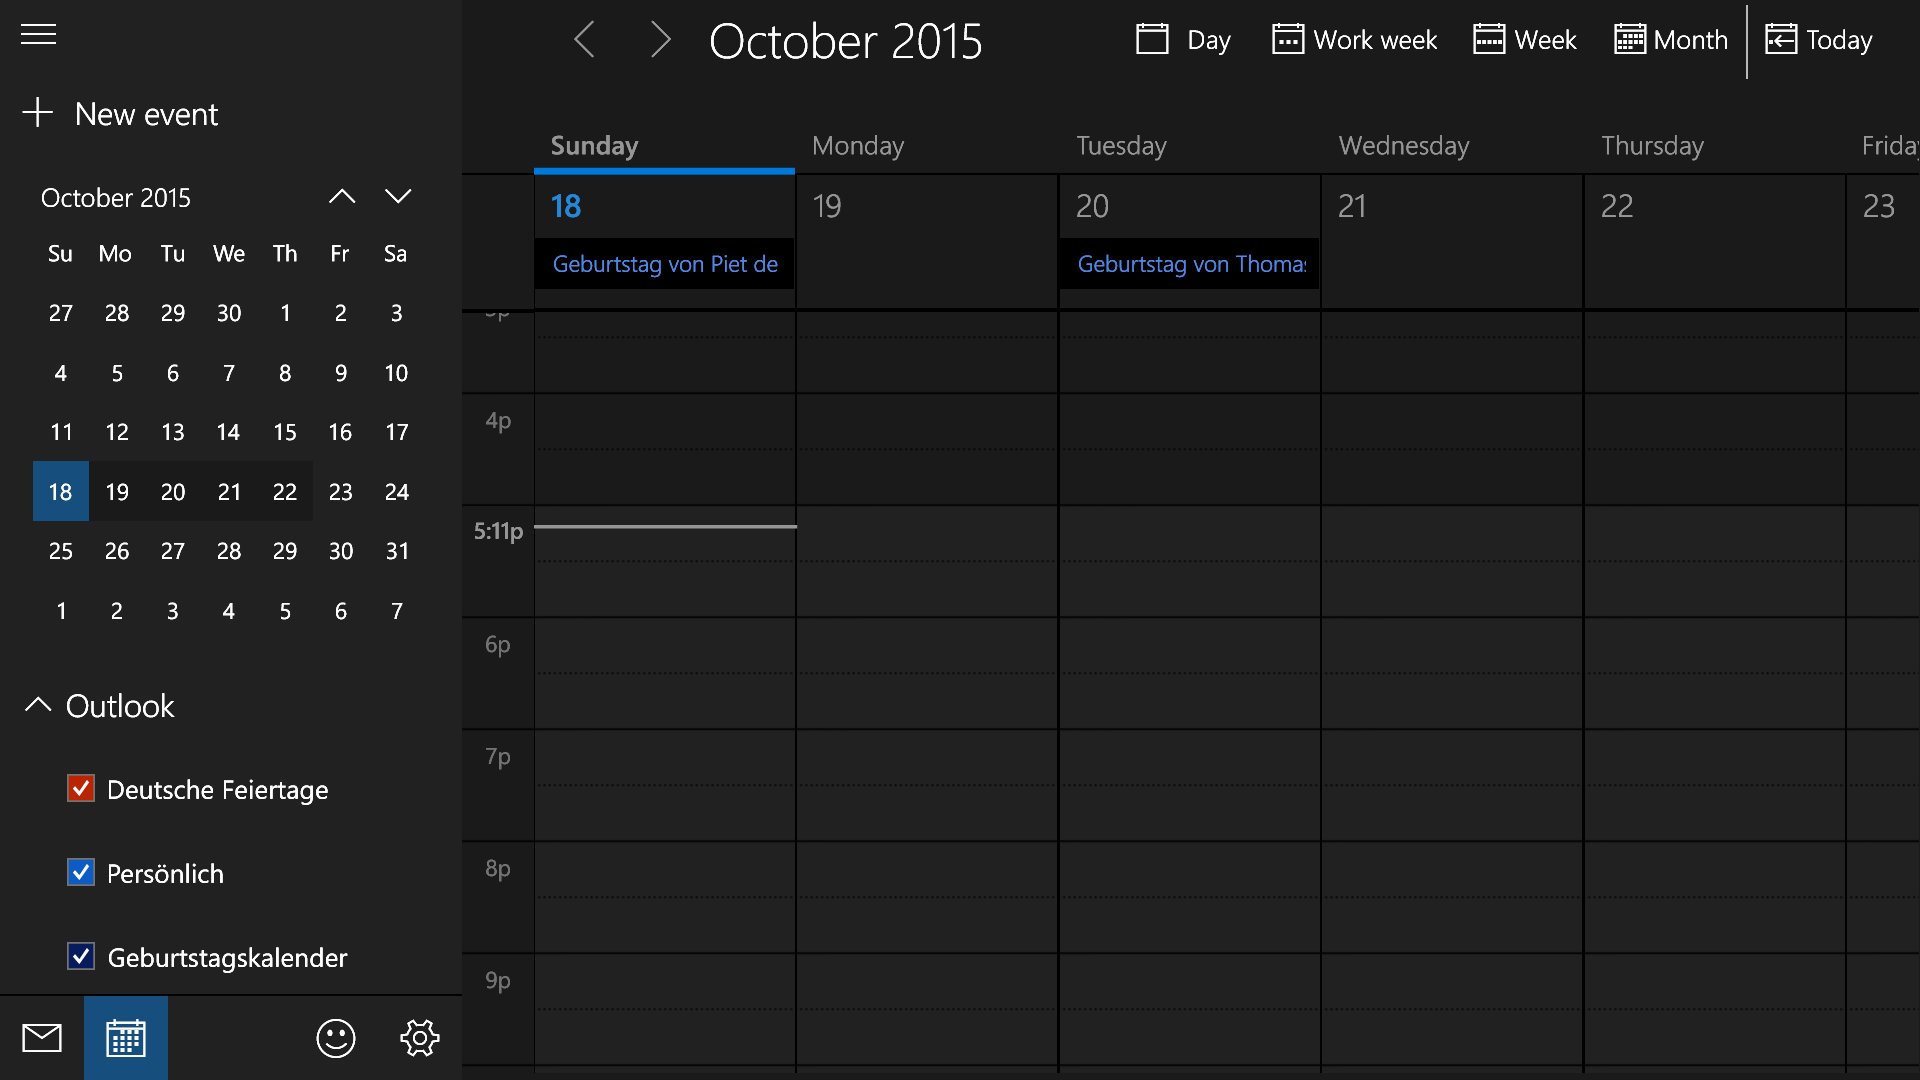Screen dimensions: 1920x1080
Task: Switch to Work week view
Action: [x=1354, y=40]
